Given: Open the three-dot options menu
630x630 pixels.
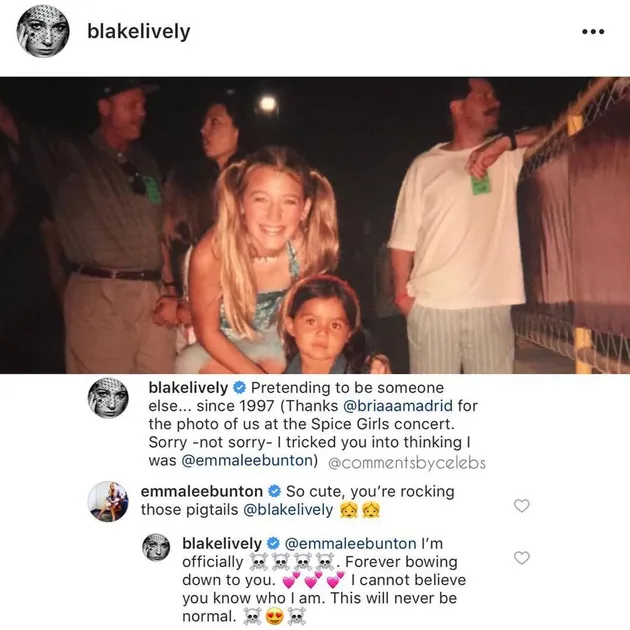Looking at the screenshot, I should 593,32.
